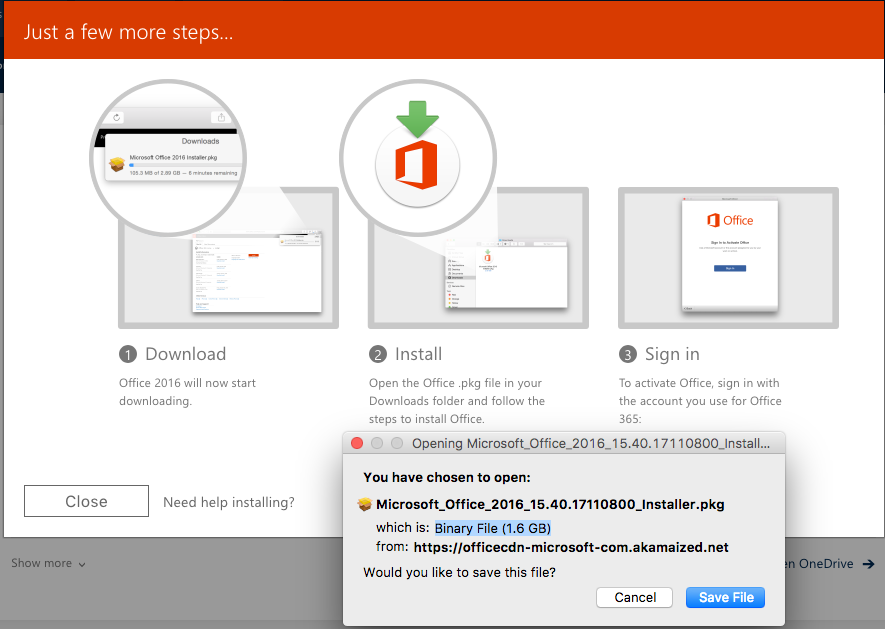Cancel the file download dialog
The width and height of the screenshot is (885, 629).
click(x=635, y=597)
